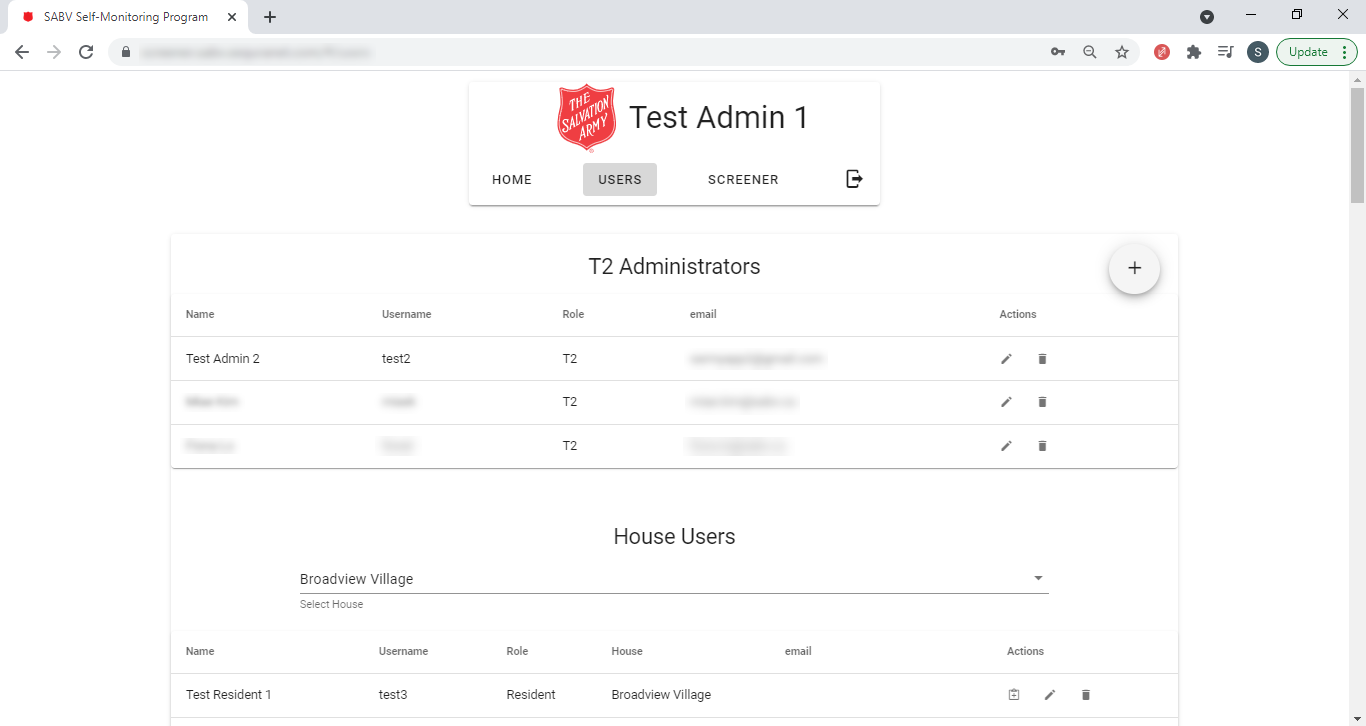View site information via the lock icon
Viewport: 1366px width, 726px height.
tap(126, 52)
